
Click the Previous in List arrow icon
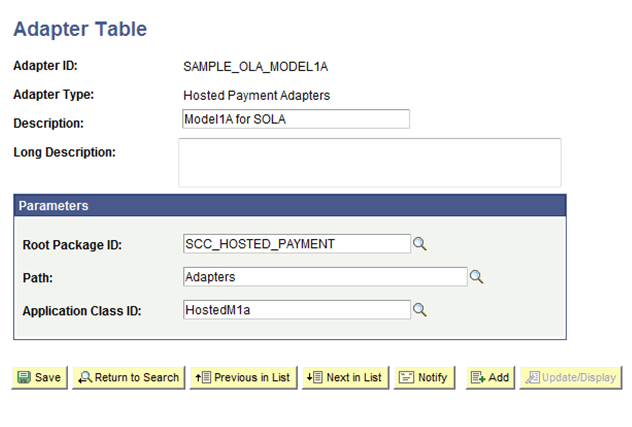(x=203, y=377)
